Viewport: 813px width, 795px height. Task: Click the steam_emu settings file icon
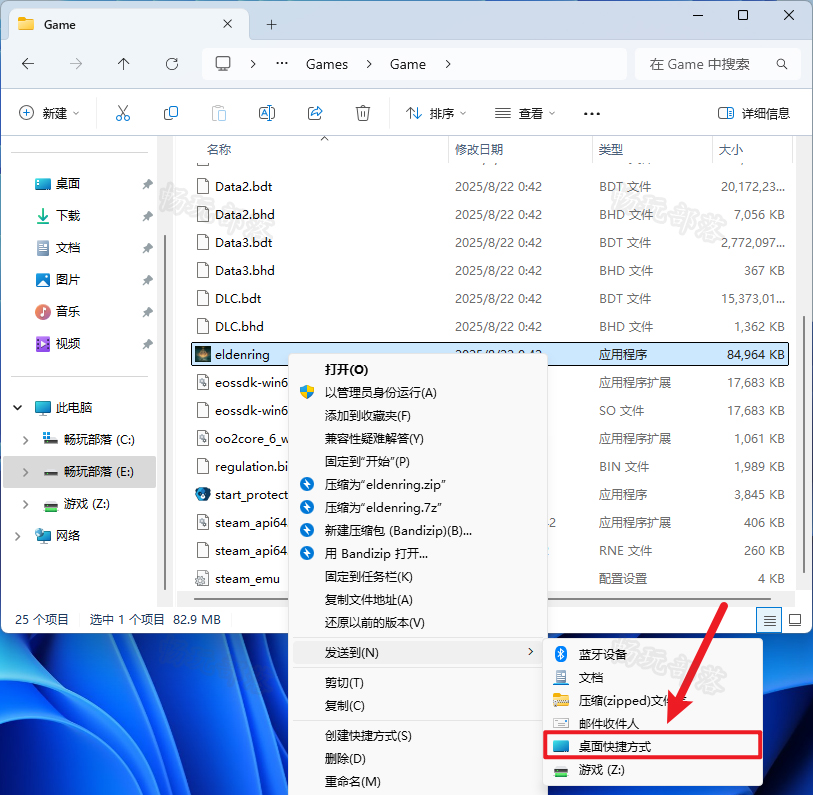coord(203,578)
